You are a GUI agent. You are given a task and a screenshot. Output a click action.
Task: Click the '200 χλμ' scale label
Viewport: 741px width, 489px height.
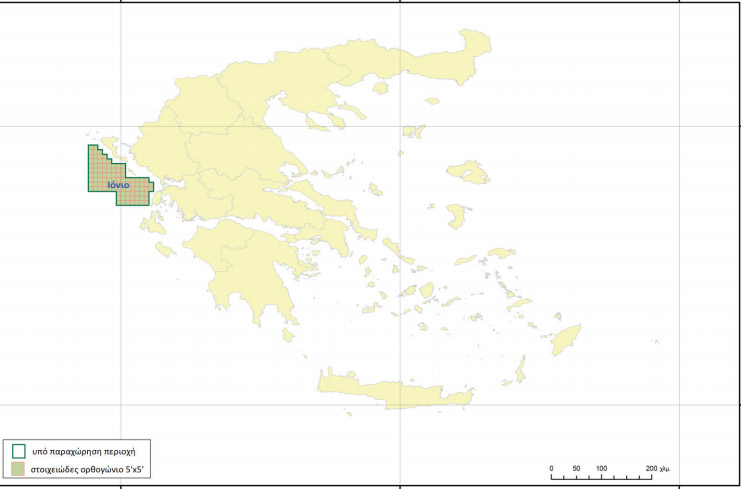tap(658, 468)
